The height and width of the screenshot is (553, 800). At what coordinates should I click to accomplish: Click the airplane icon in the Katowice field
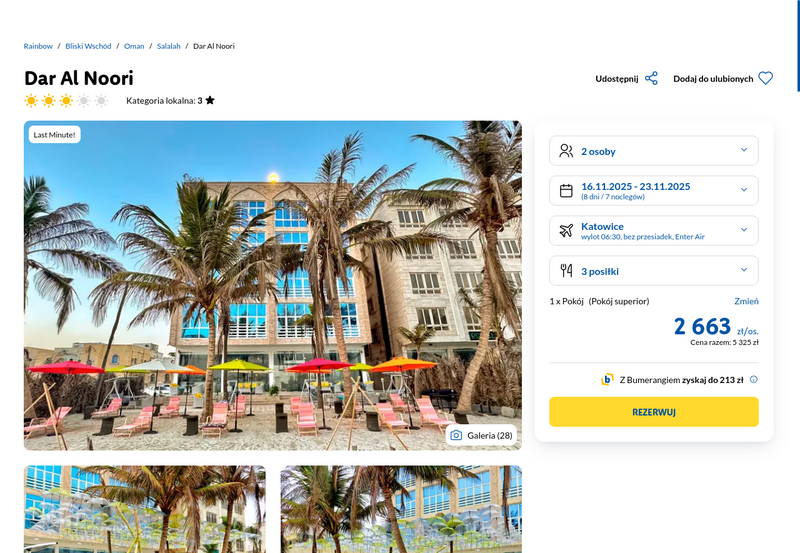click(x=566, y=231)
